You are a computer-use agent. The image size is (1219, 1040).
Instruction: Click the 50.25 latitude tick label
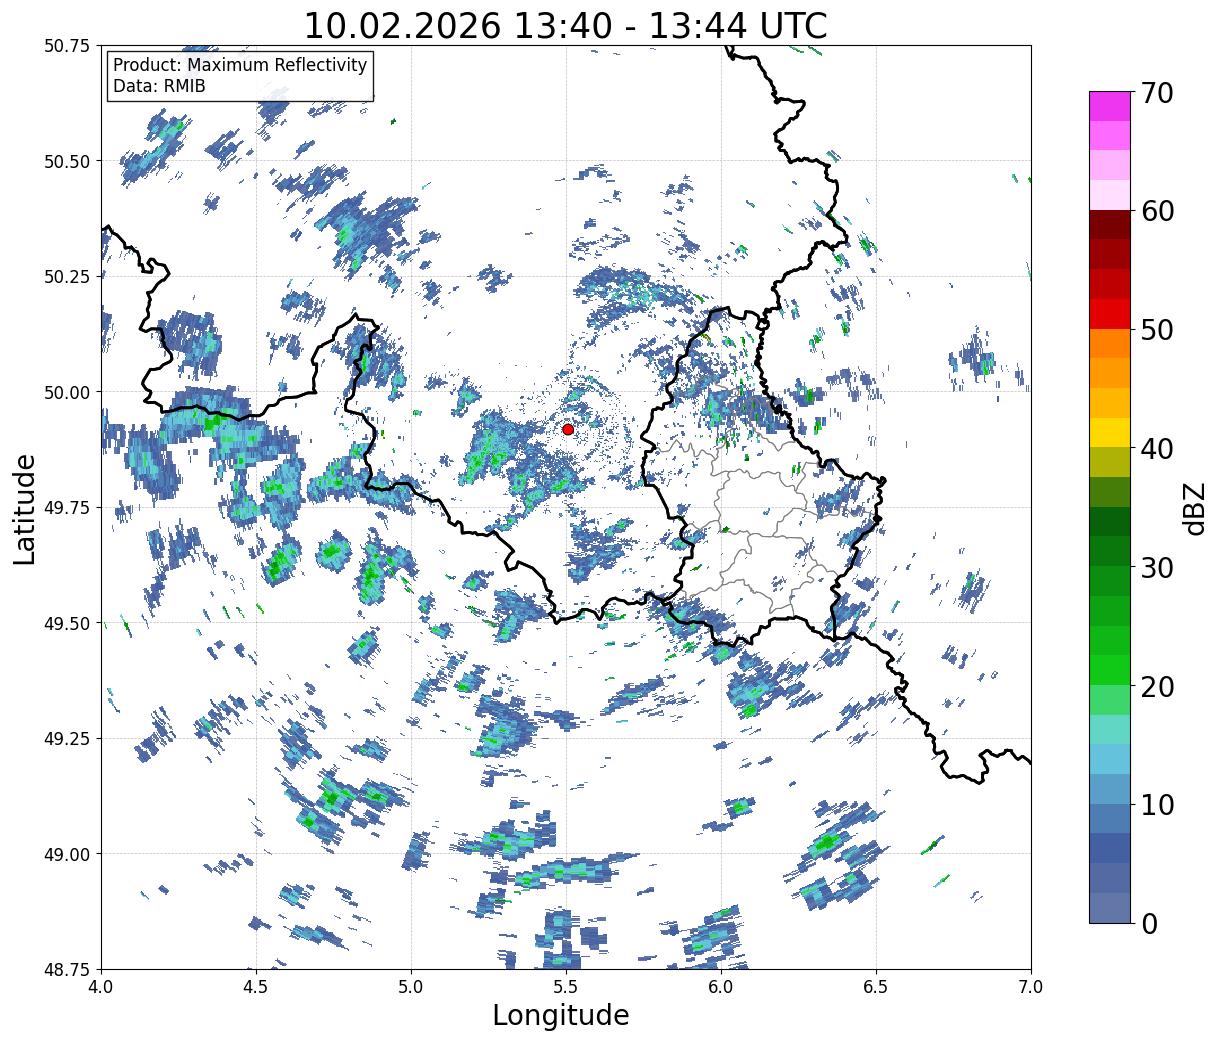[x=67, y=277]
